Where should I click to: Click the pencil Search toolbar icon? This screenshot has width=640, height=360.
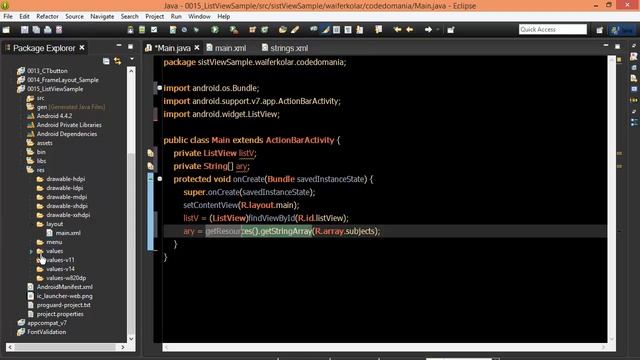(x=295, y=30)
